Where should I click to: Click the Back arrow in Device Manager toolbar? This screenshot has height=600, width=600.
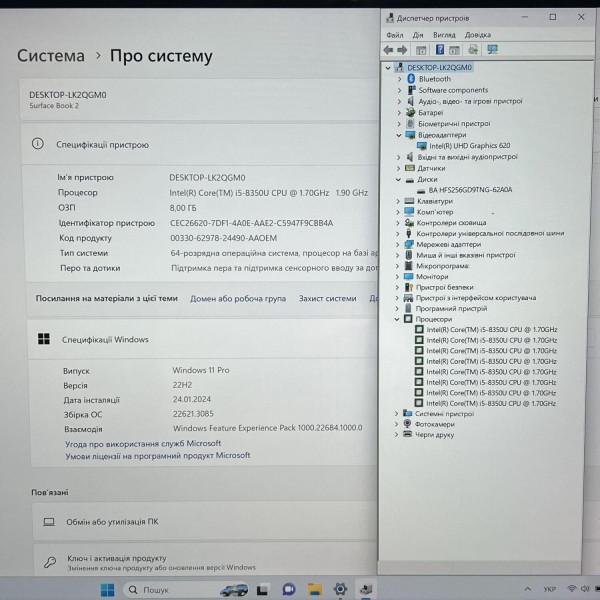tap(388, 50)
